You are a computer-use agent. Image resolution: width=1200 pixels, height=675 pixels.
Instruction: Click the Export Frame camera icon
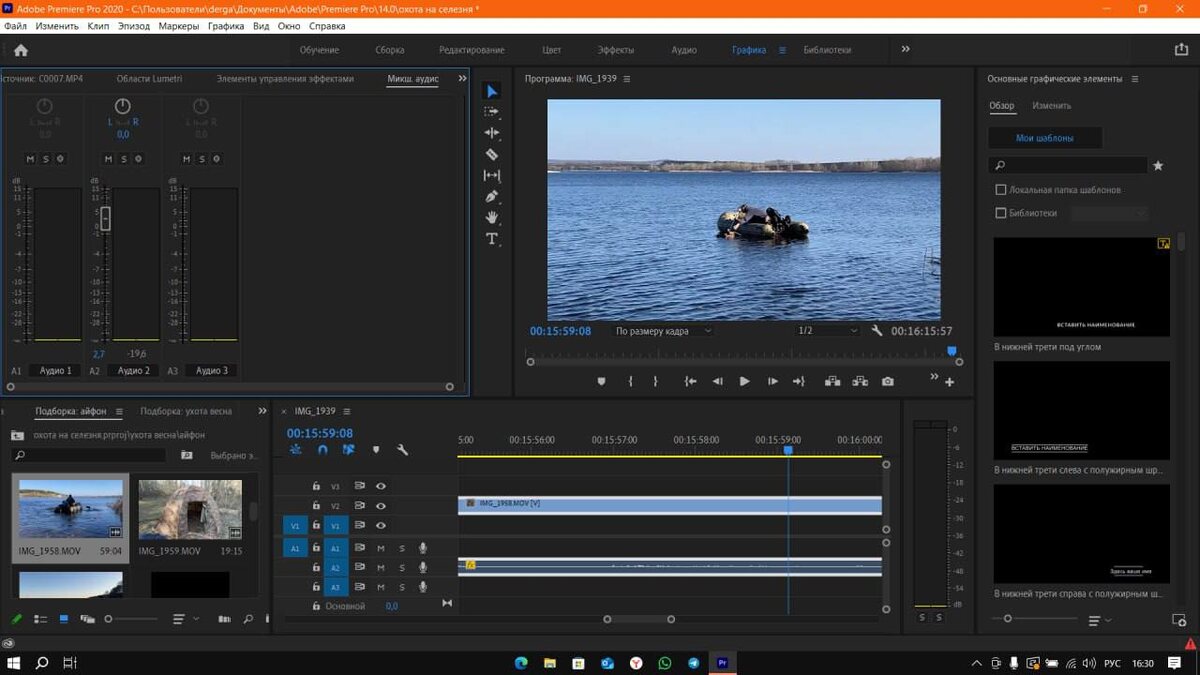click(x=888, y=381)
